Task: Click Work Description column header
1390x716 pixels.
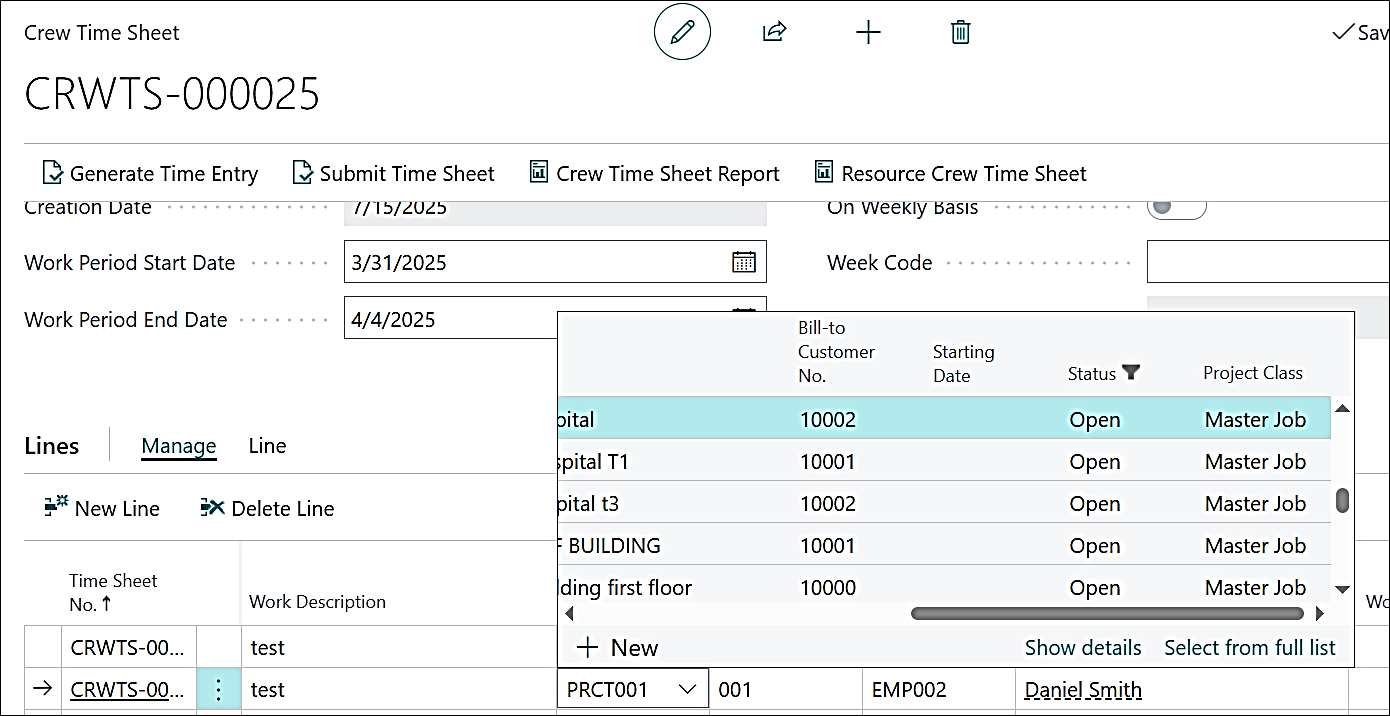Action: (x=317, y=602)
